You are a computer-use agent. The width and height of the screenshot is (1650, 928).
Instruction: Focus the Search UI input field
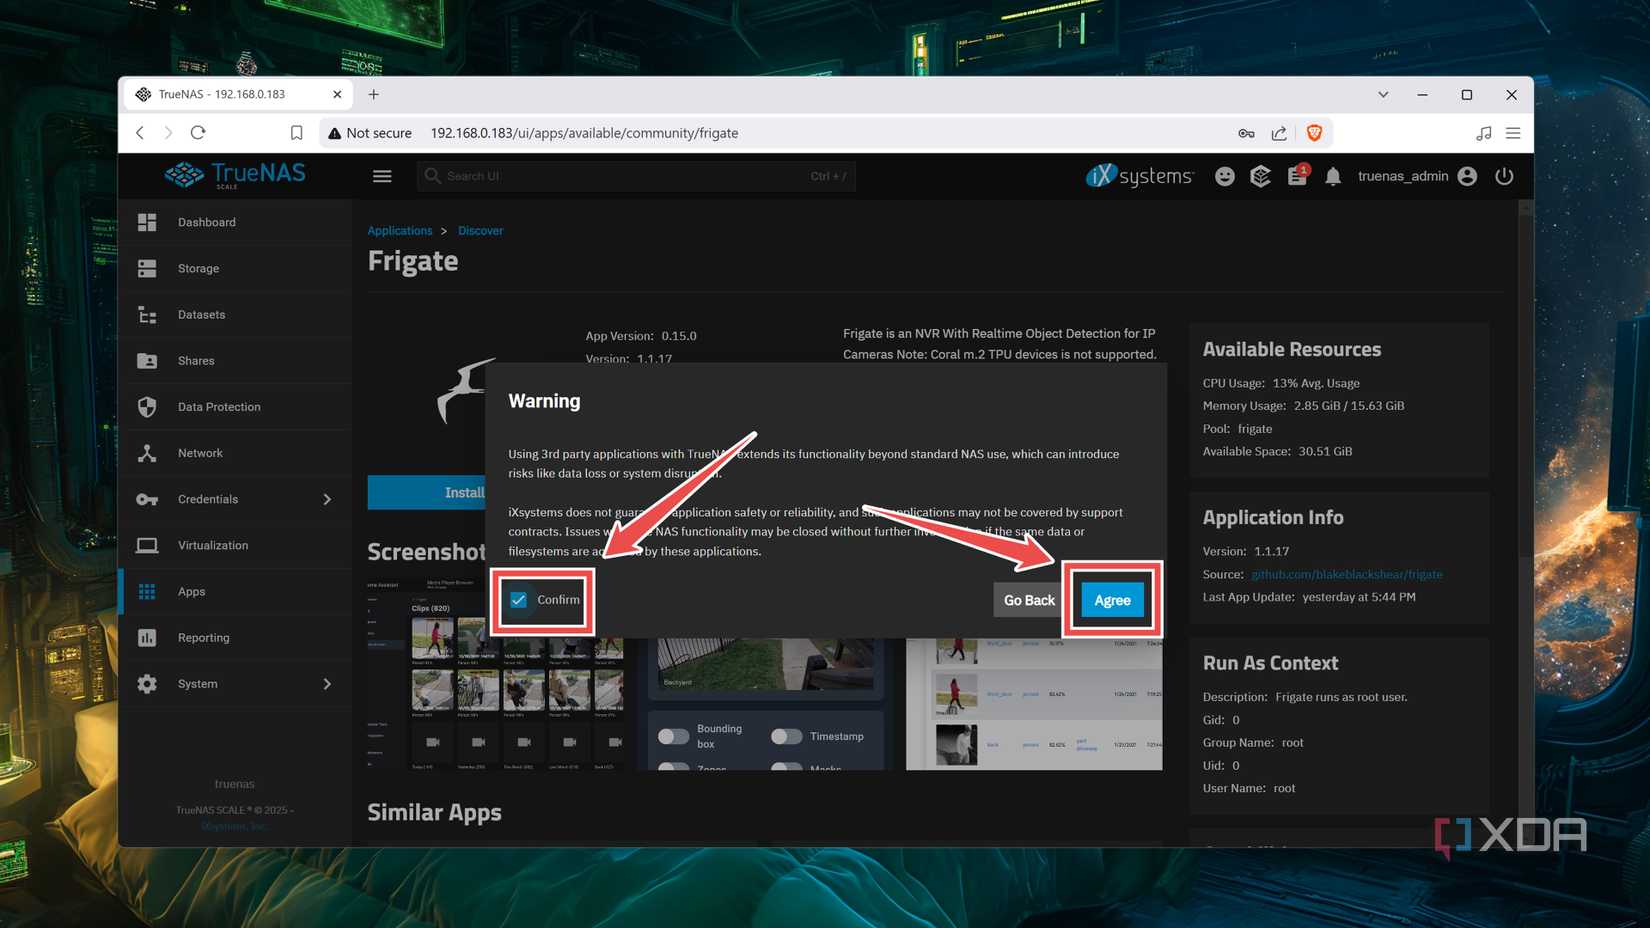click(636, 176)
